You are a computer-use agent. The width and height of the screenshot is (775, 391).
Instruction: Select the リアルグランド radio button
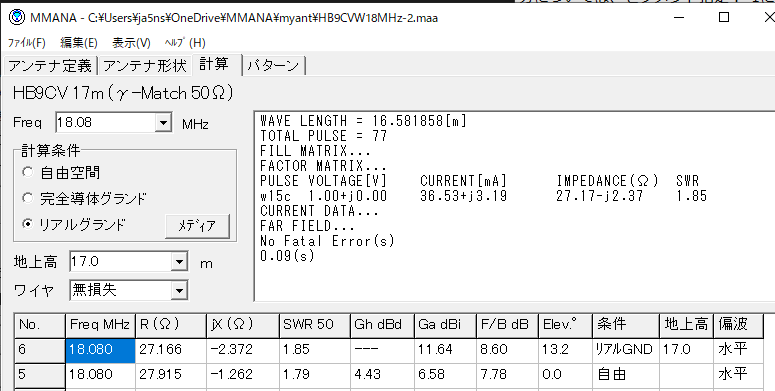(x=28, y=224)
